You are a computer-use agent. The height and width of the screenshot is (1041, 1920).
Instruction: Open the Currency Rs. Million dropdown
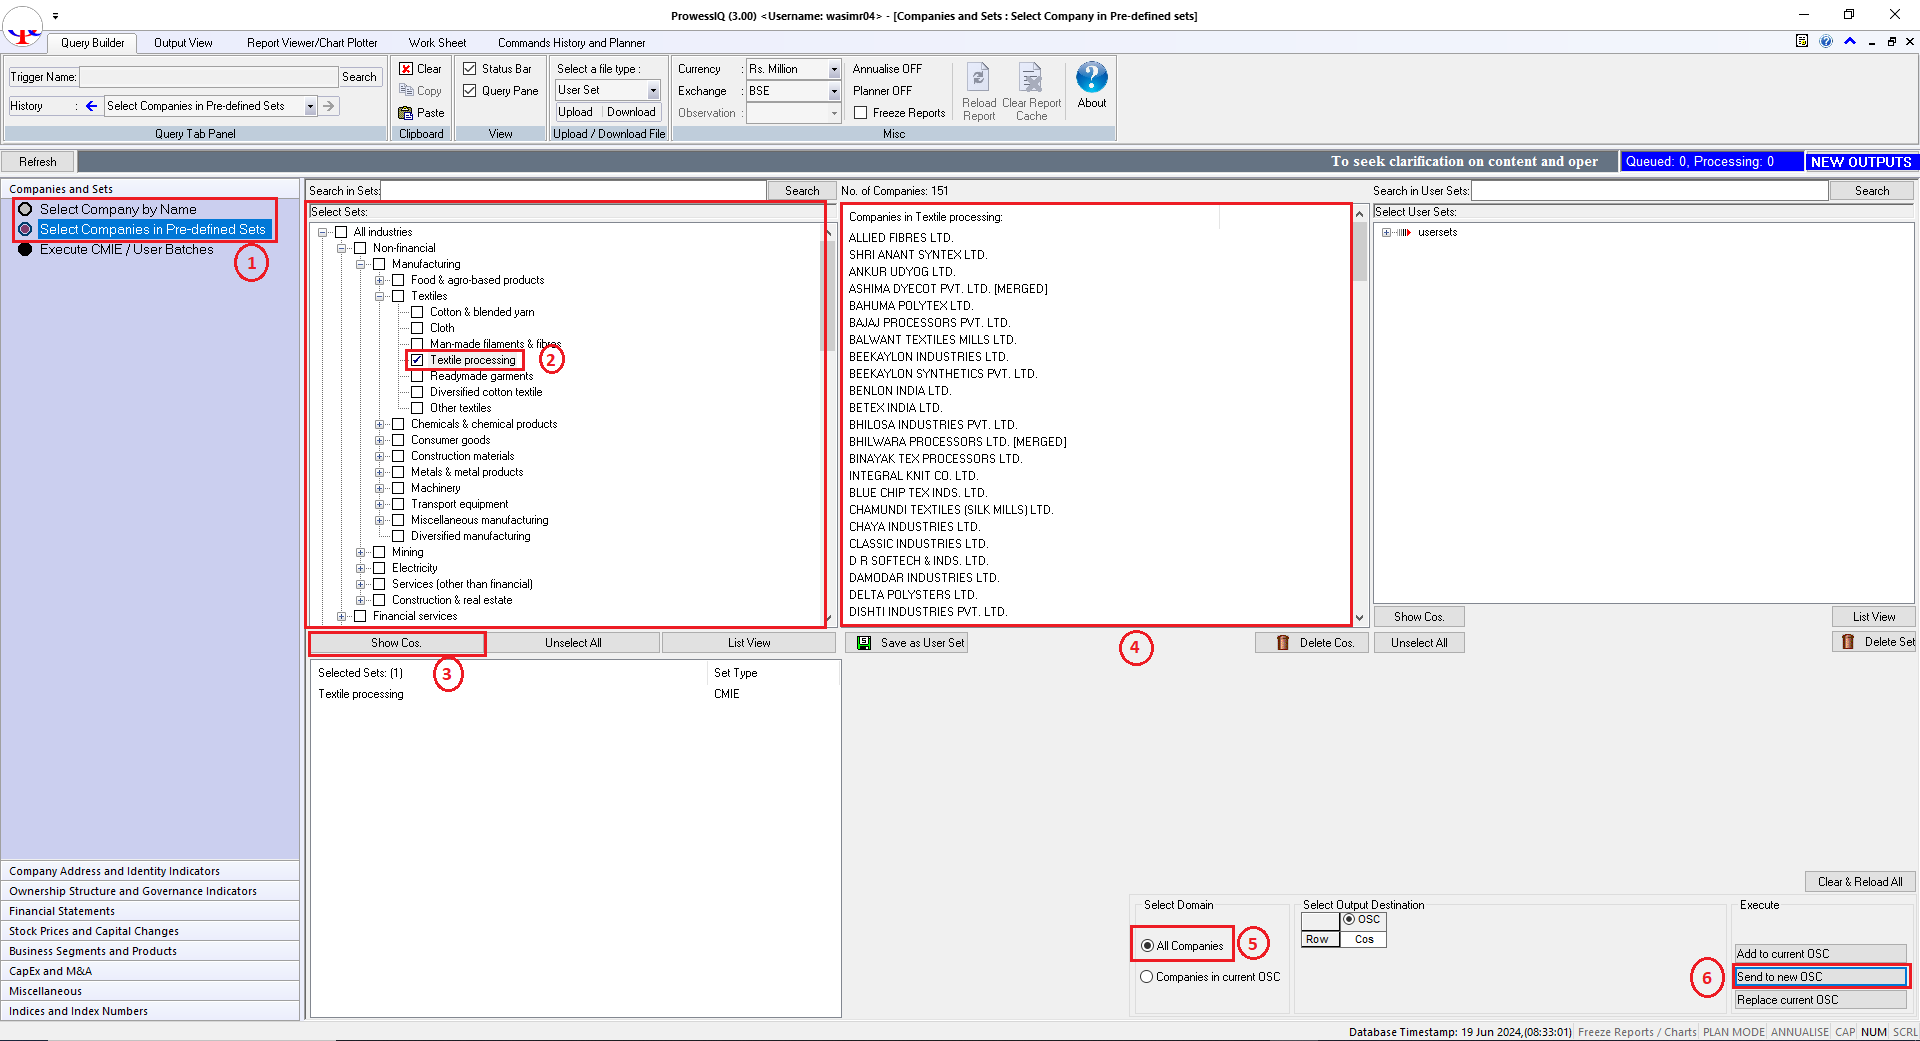pyautogui.click(x=834, y=69)
